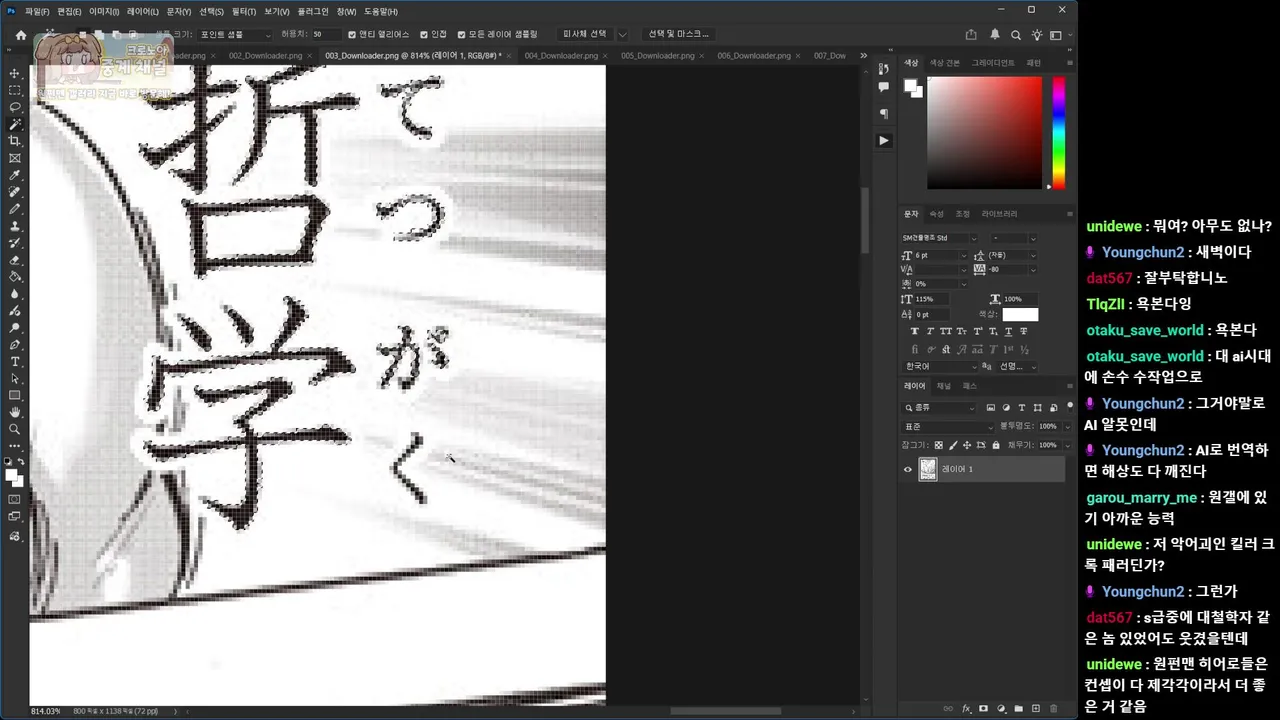Expand the 피사체 선택 options arrow
This screenshot has height=720, width=1280.
point(622,34)
